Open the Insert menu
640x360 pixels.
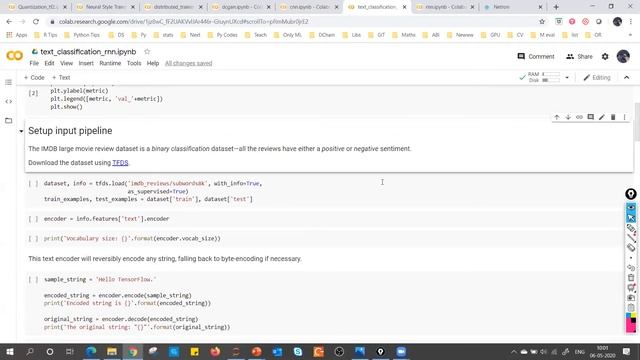click(x=86, y=63)
